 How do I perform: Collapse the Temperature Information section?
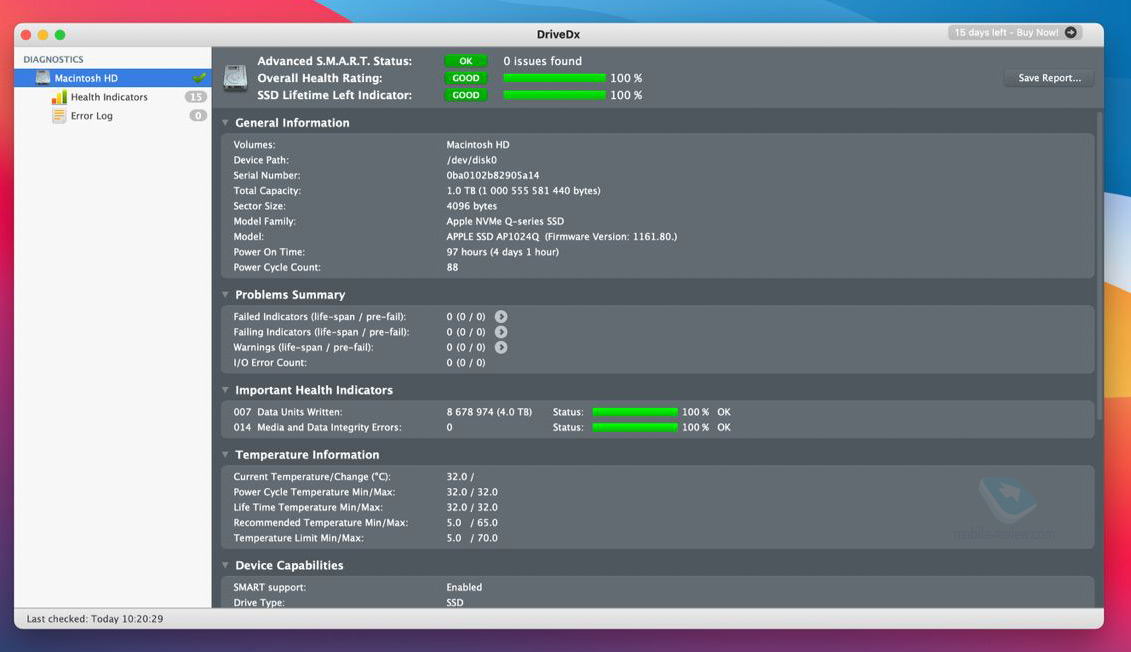[x=225, y=454]
